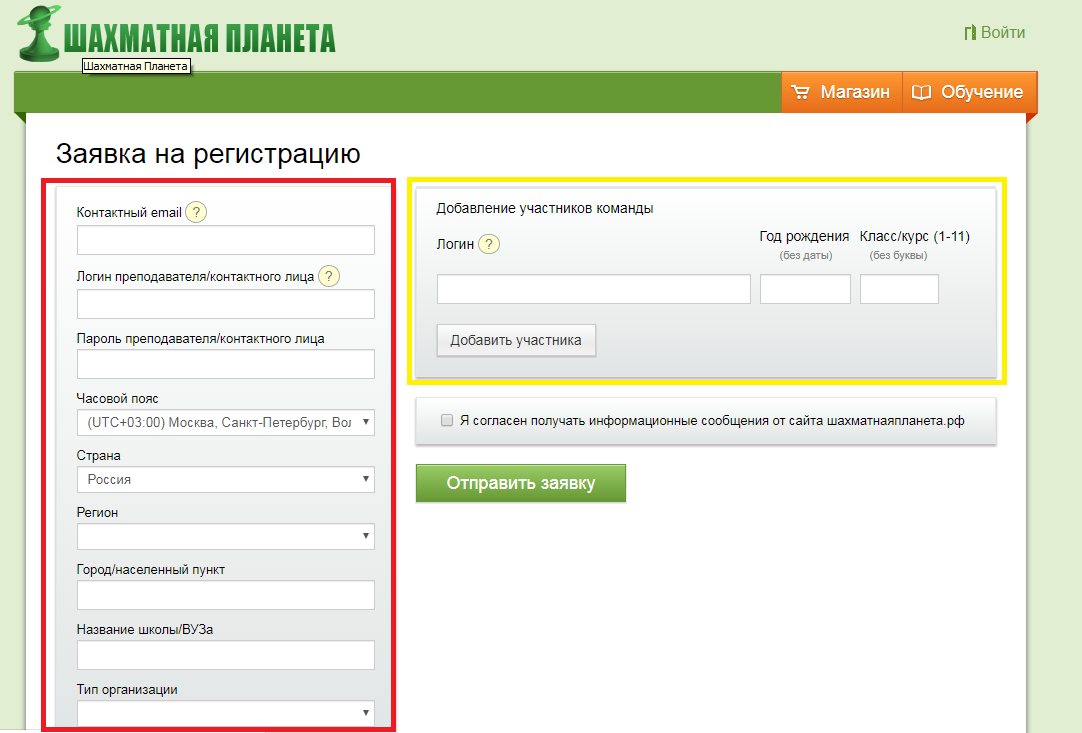
Task: Click the shopping cart icon for Магазин
Action: (800, 92)
